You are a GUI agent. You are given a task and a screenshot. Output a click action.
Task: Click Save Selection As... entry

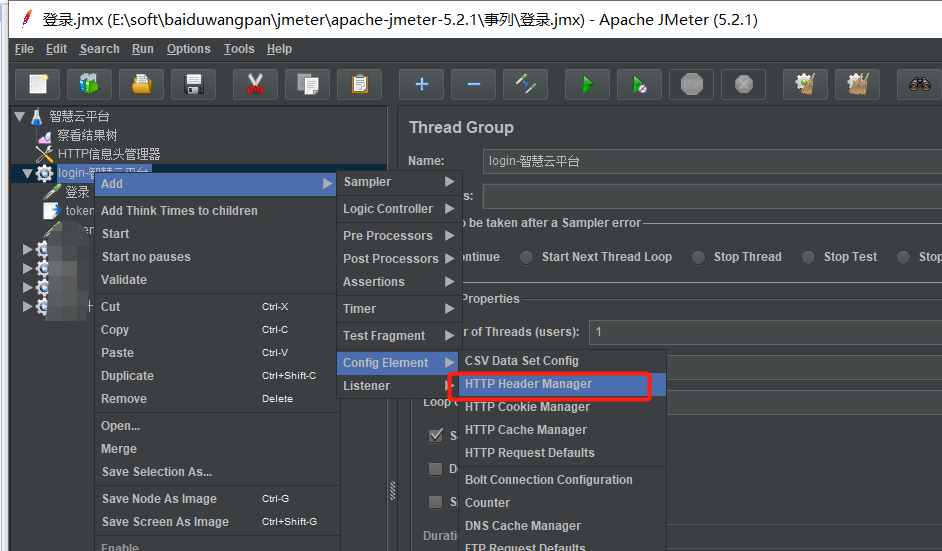coord(216,472)
